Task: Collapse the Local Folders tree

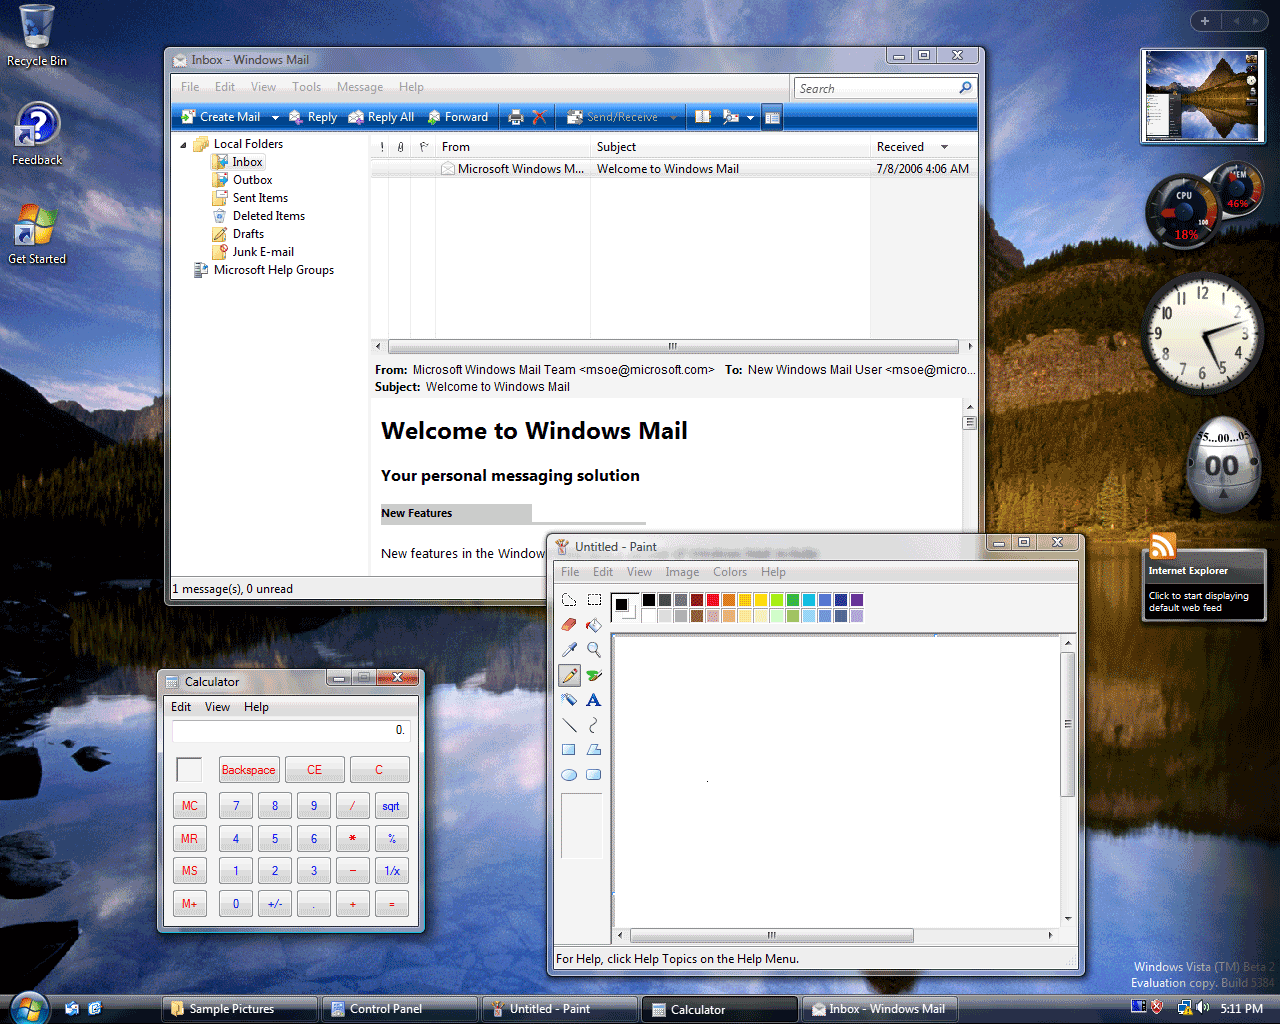Action: [183, 145]
